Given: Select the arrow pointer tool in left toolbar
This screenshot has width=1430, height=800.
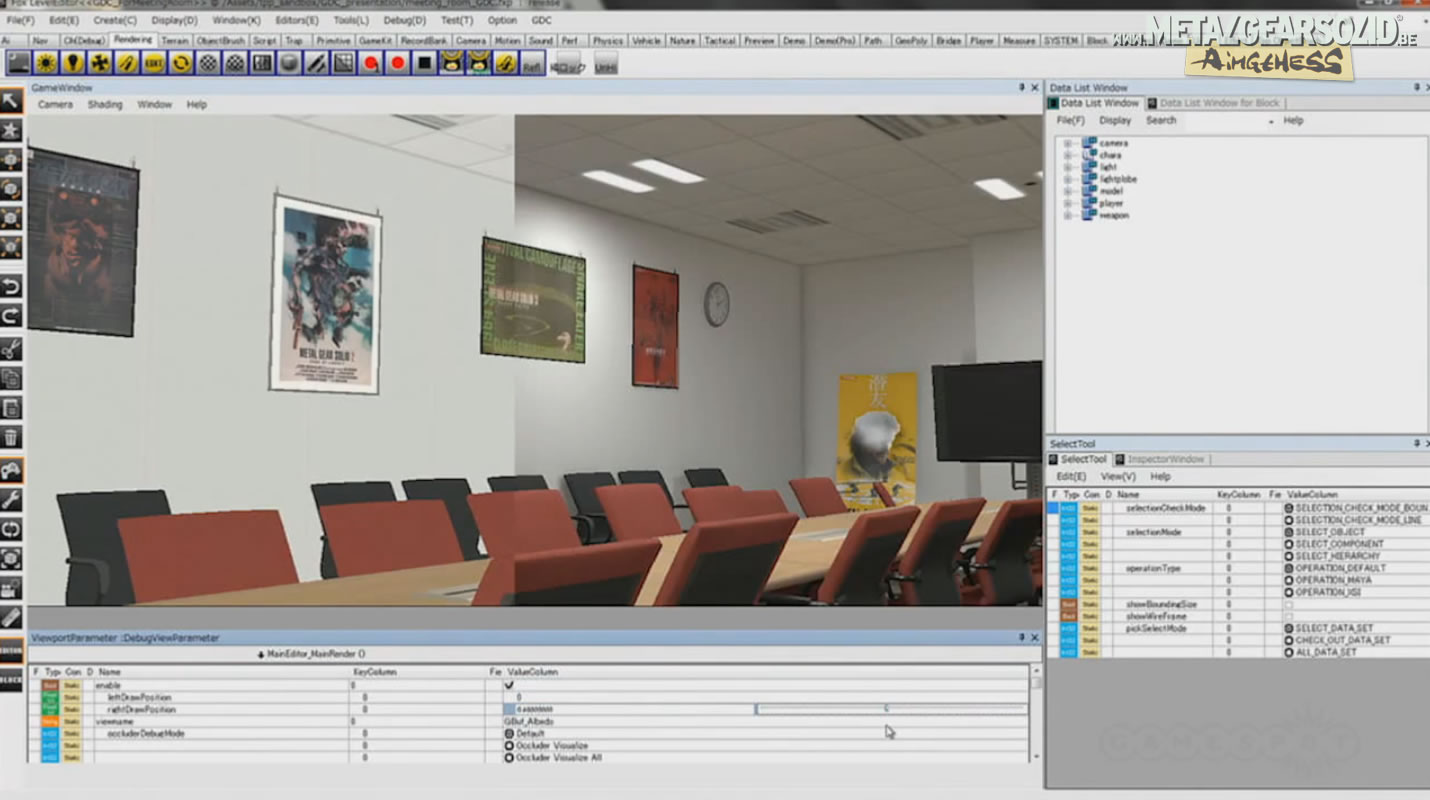Looking at the screenshot, I should [x=11, y=101].
